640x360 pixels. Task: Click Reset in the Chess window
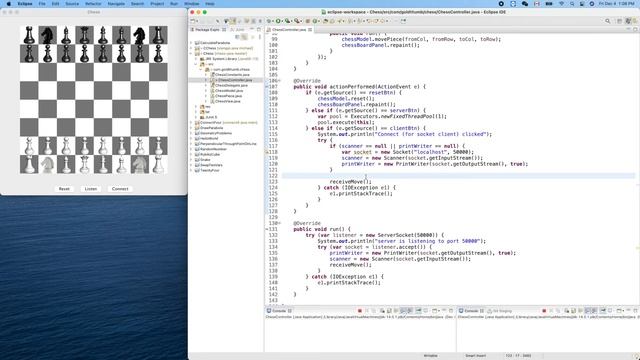point(64,189)
